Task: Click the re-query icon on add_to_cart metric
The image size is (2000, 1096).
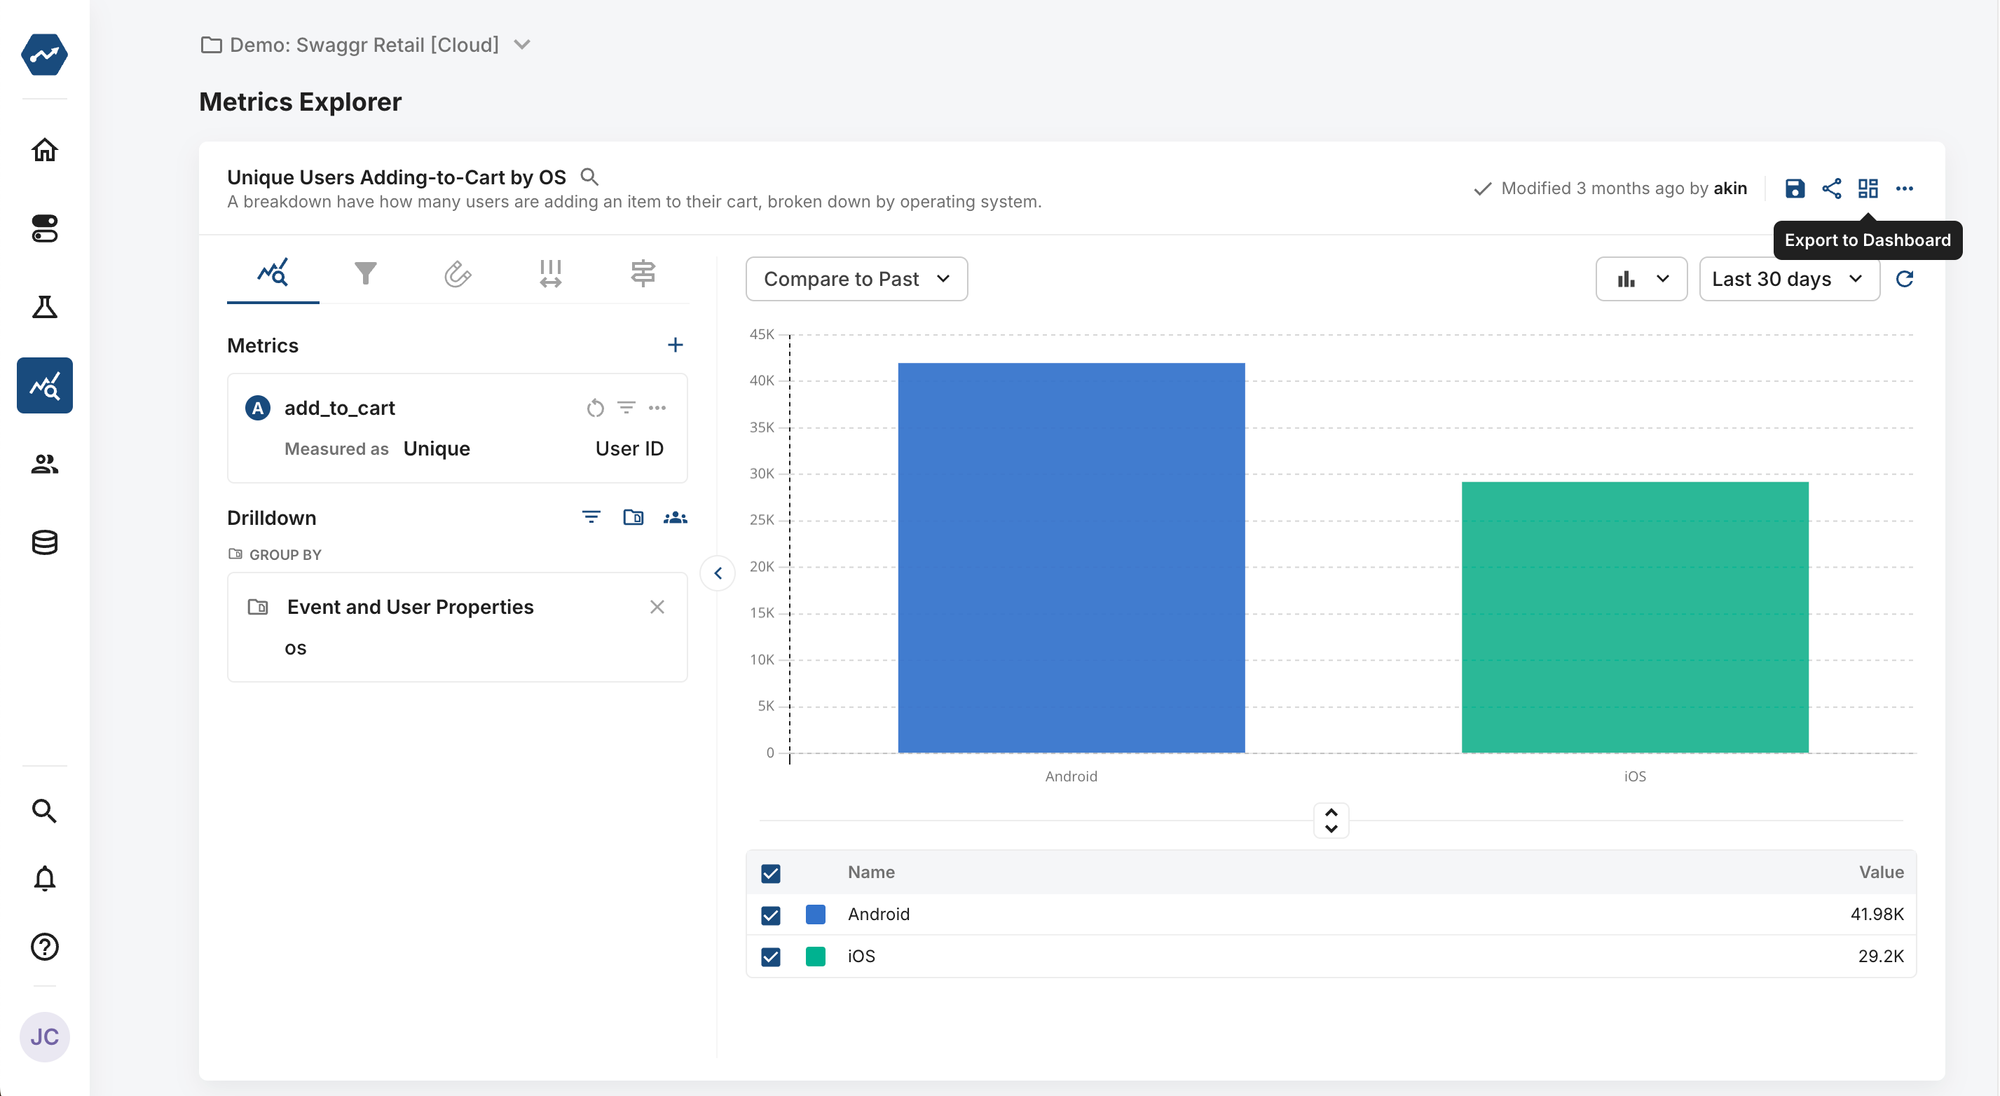Action: coord(596,408)
